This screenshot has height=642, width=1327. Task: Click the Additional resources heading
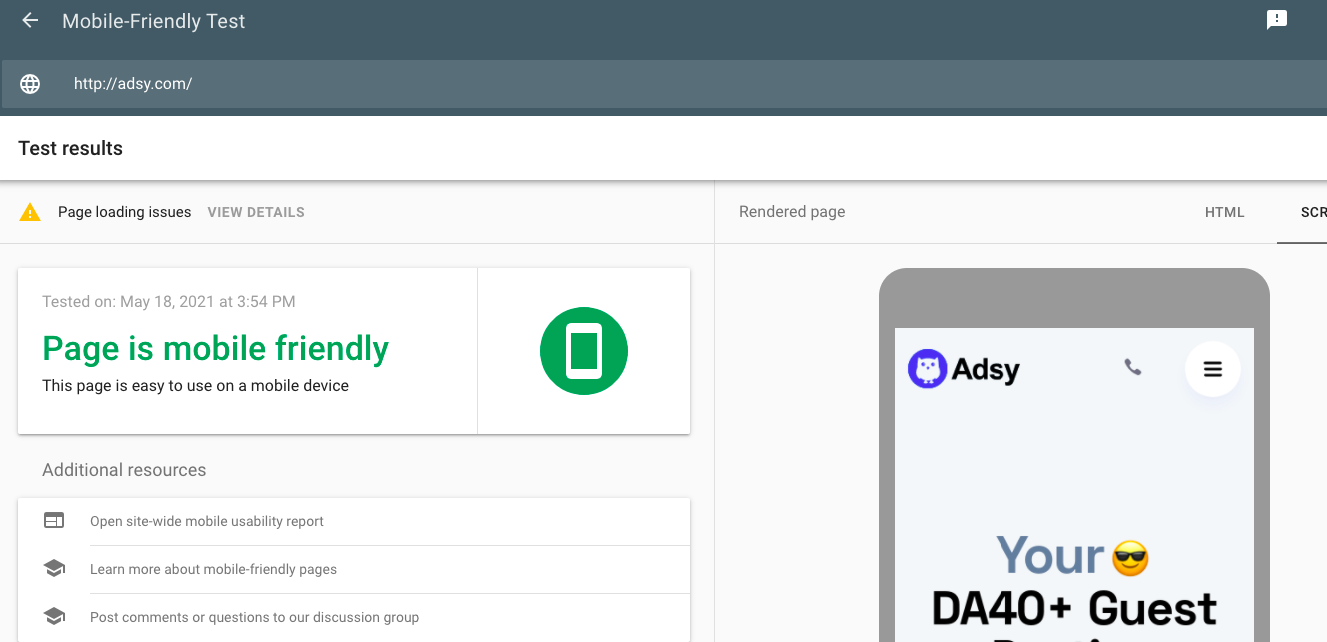[x=124, y=470]
